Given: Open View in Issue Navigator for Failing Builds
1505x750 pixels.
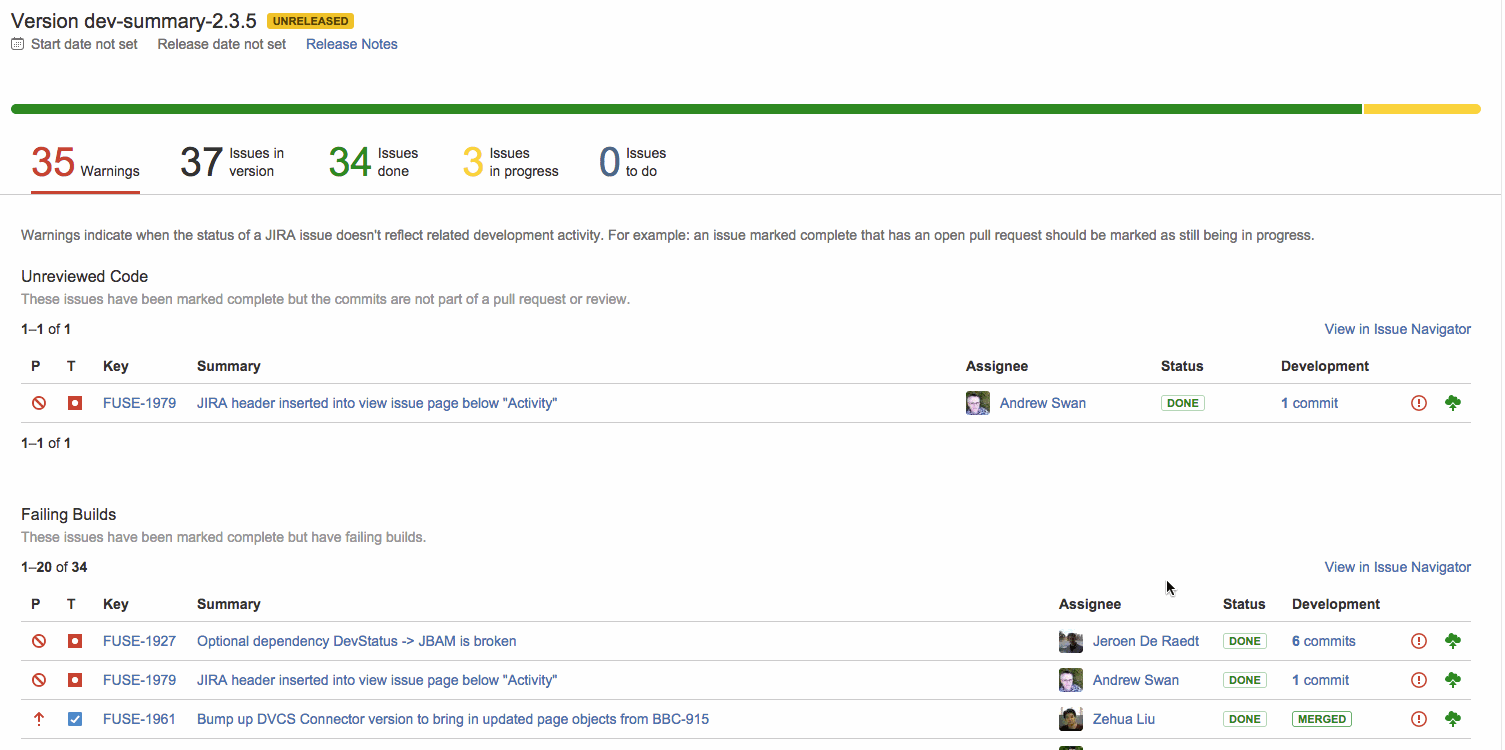Looking at the screenshot, I should [x=1398, y=567].
